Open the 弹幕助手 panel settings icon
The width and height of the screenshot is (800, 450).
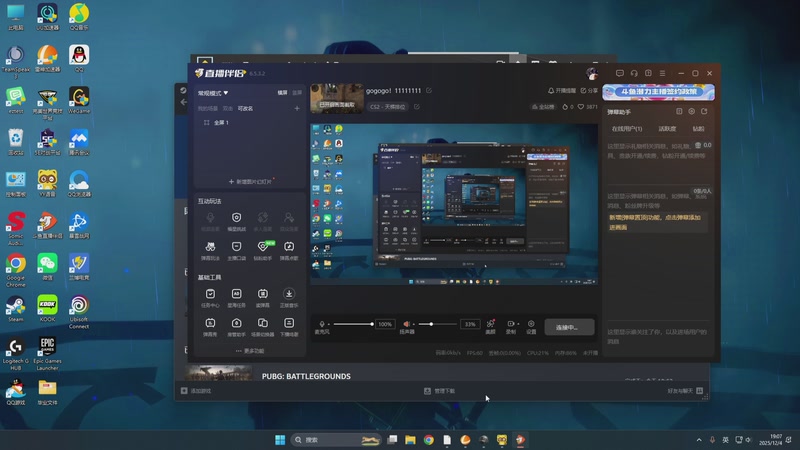point(692,111)
